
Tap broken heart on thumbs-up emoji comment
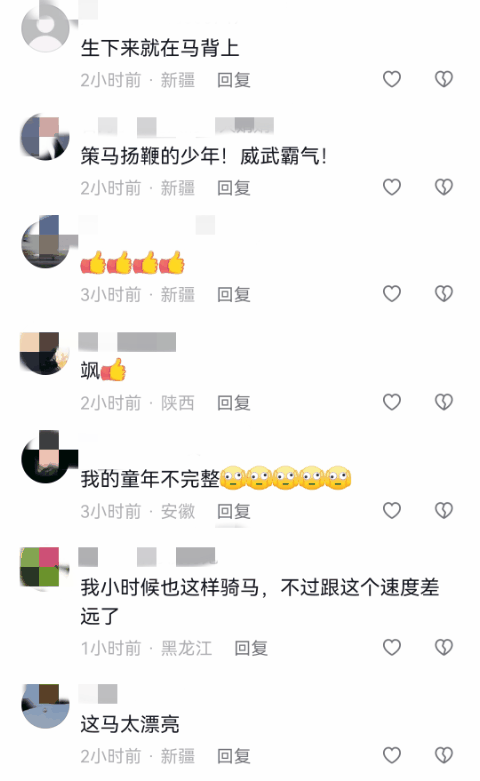click(444, 293)
